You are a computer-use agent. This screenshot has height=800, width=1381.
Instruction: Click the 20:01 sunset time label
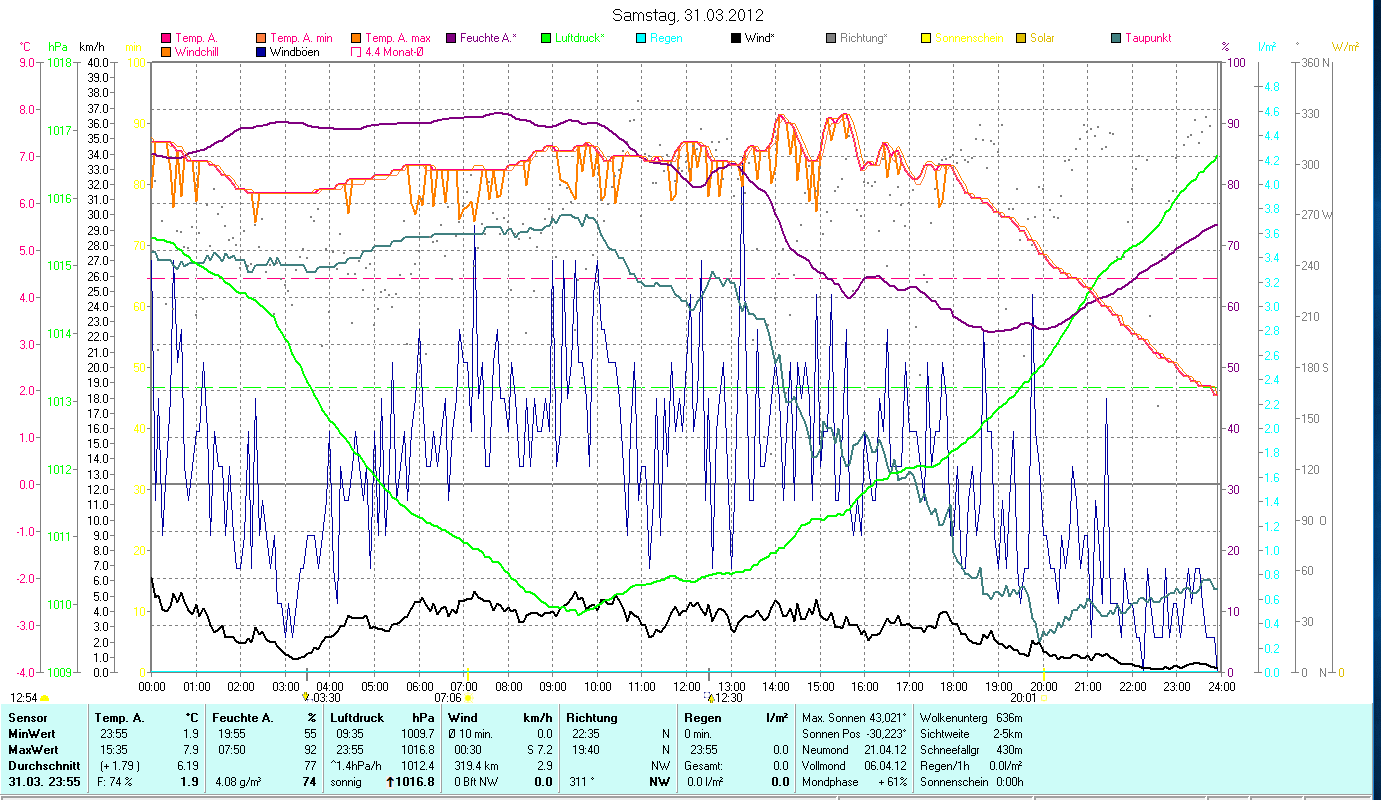click(1023, 698)
